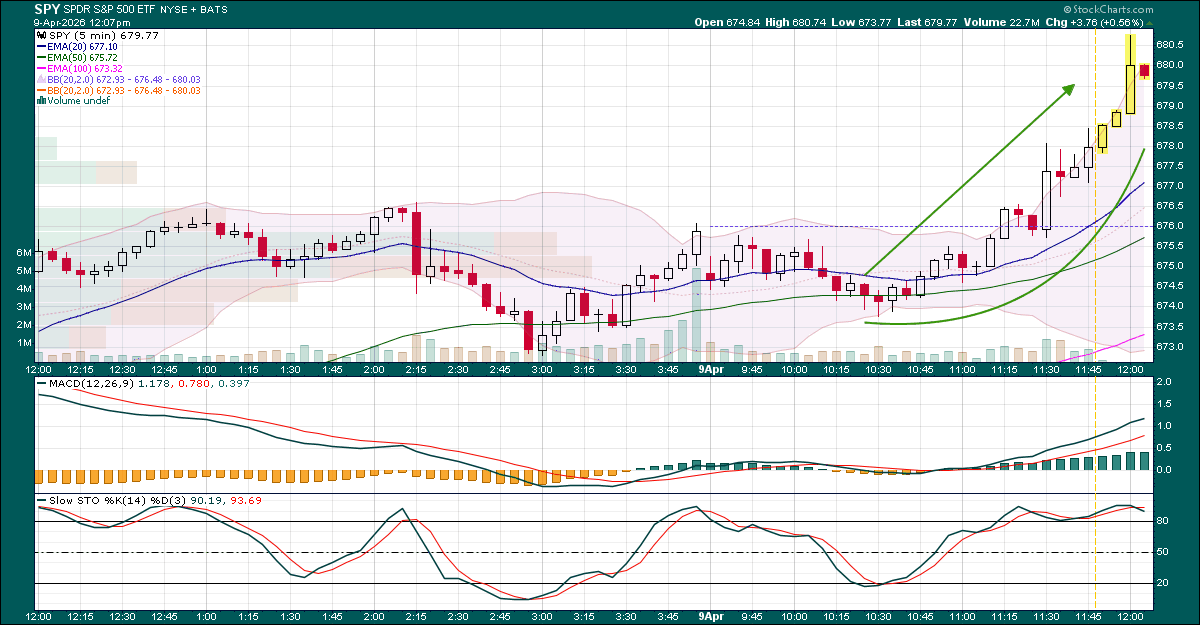Select the blue EMA(20) line swatch in legend
Viewport: 1200px width, 625px height.
40,47
